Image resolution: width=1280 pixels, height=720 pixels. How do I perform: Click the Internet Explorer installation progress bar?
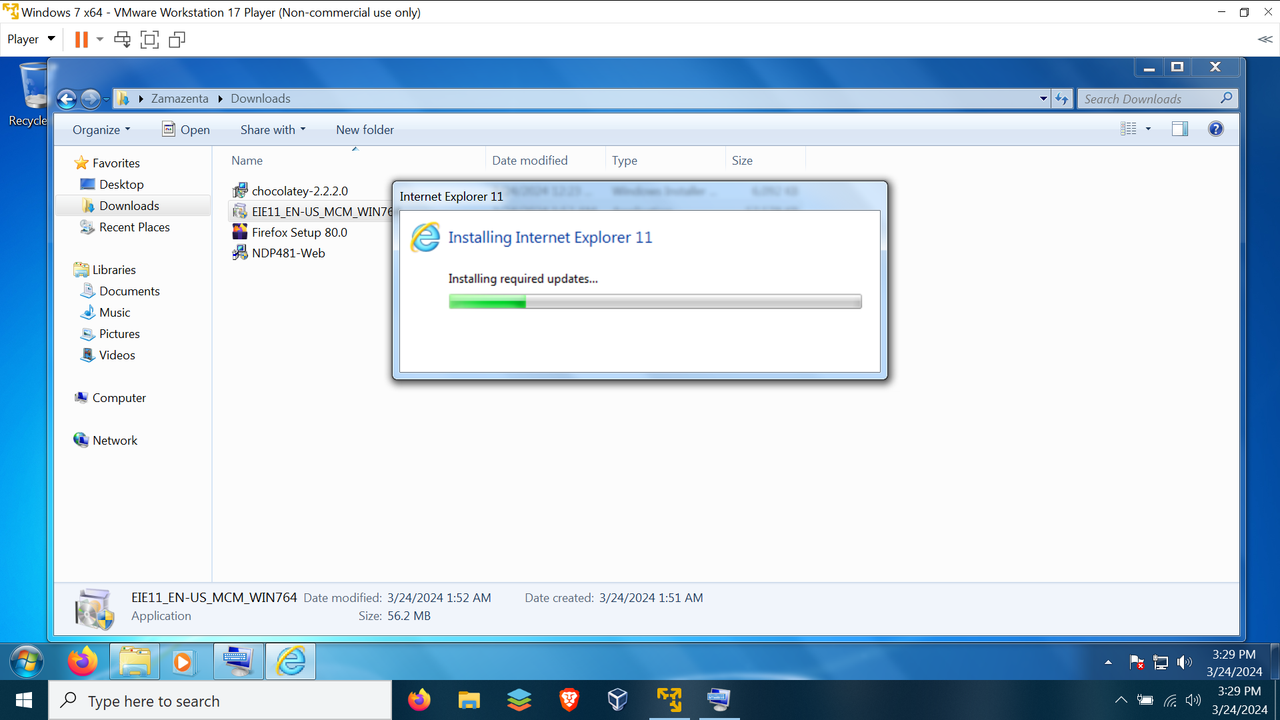[655, 302]
